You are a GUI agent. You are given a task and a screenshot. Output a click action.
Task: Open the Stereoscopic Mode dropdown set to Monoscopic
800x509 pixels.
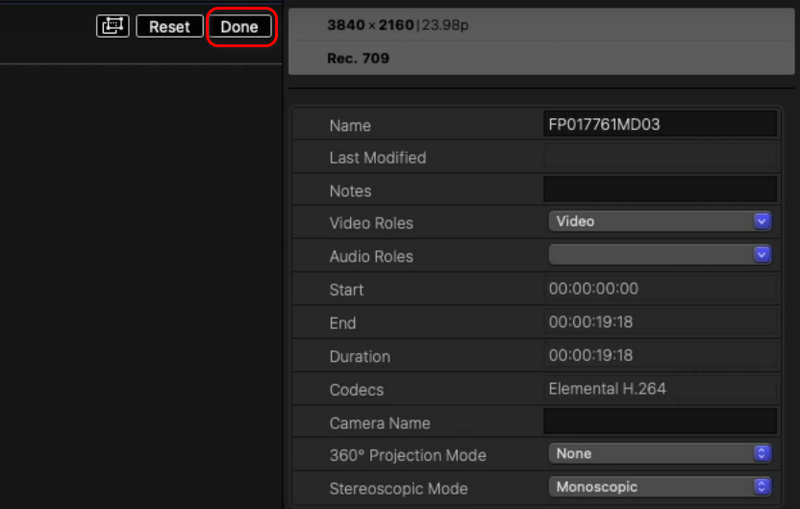pos(660,487)
